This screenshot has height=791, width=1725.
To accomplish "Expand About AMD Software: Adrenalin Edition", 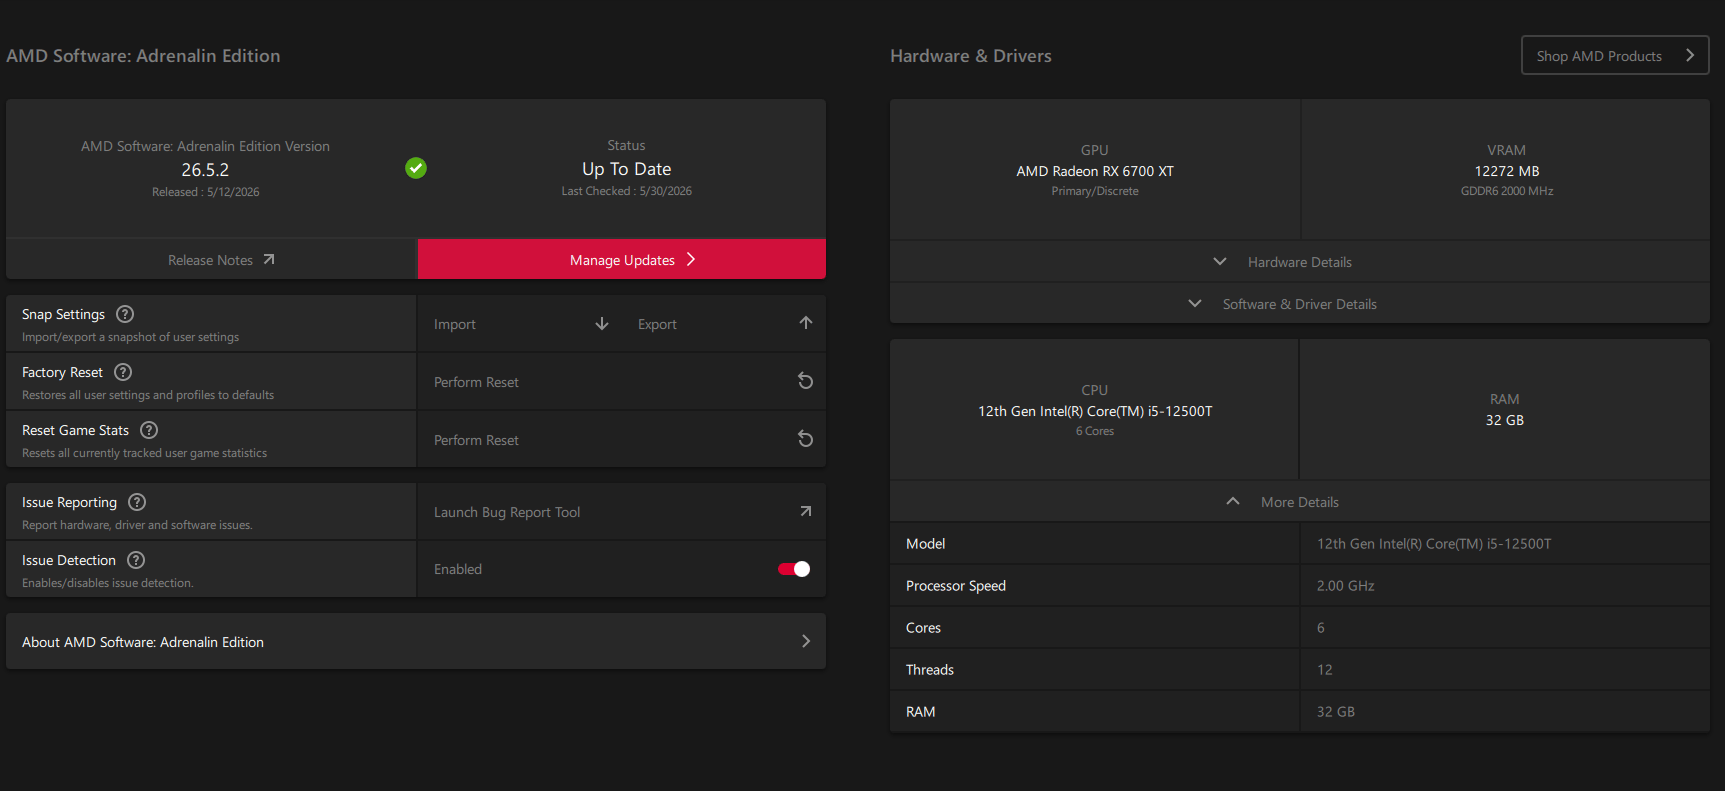I will click(x=416, y=641).
